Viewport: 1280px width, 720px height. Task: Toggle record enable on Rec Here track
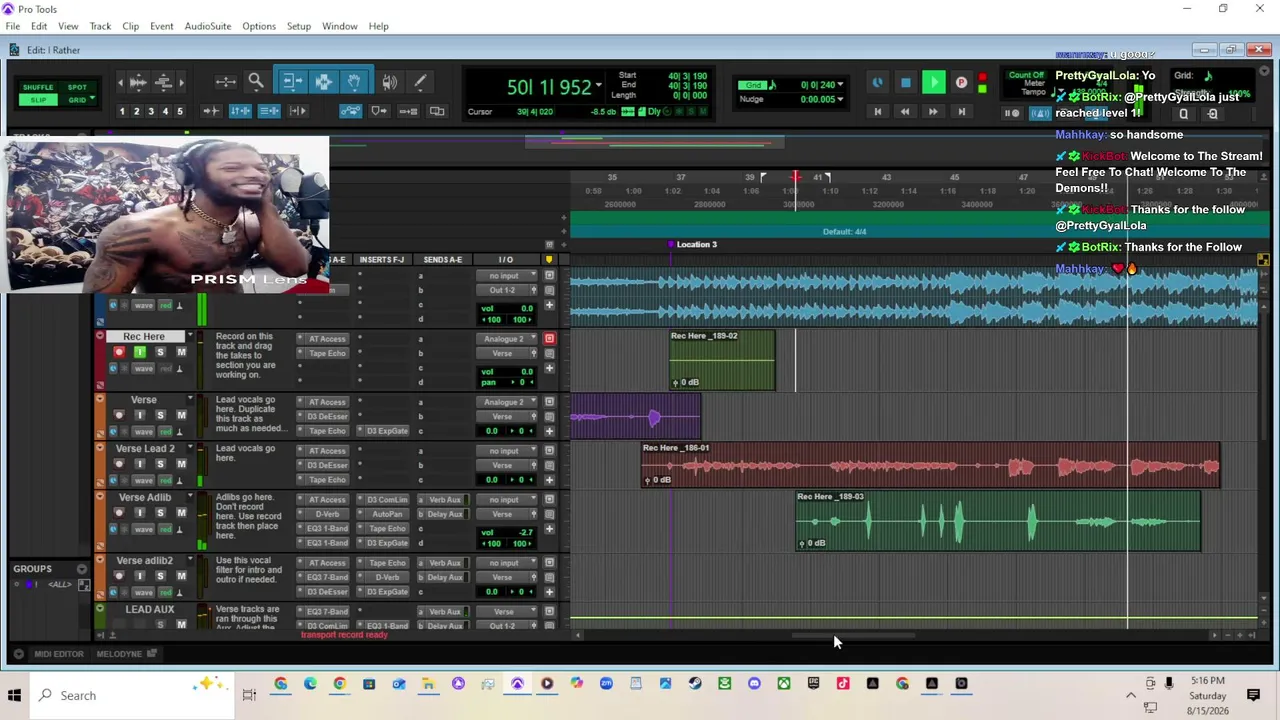(x=119, y=352)
